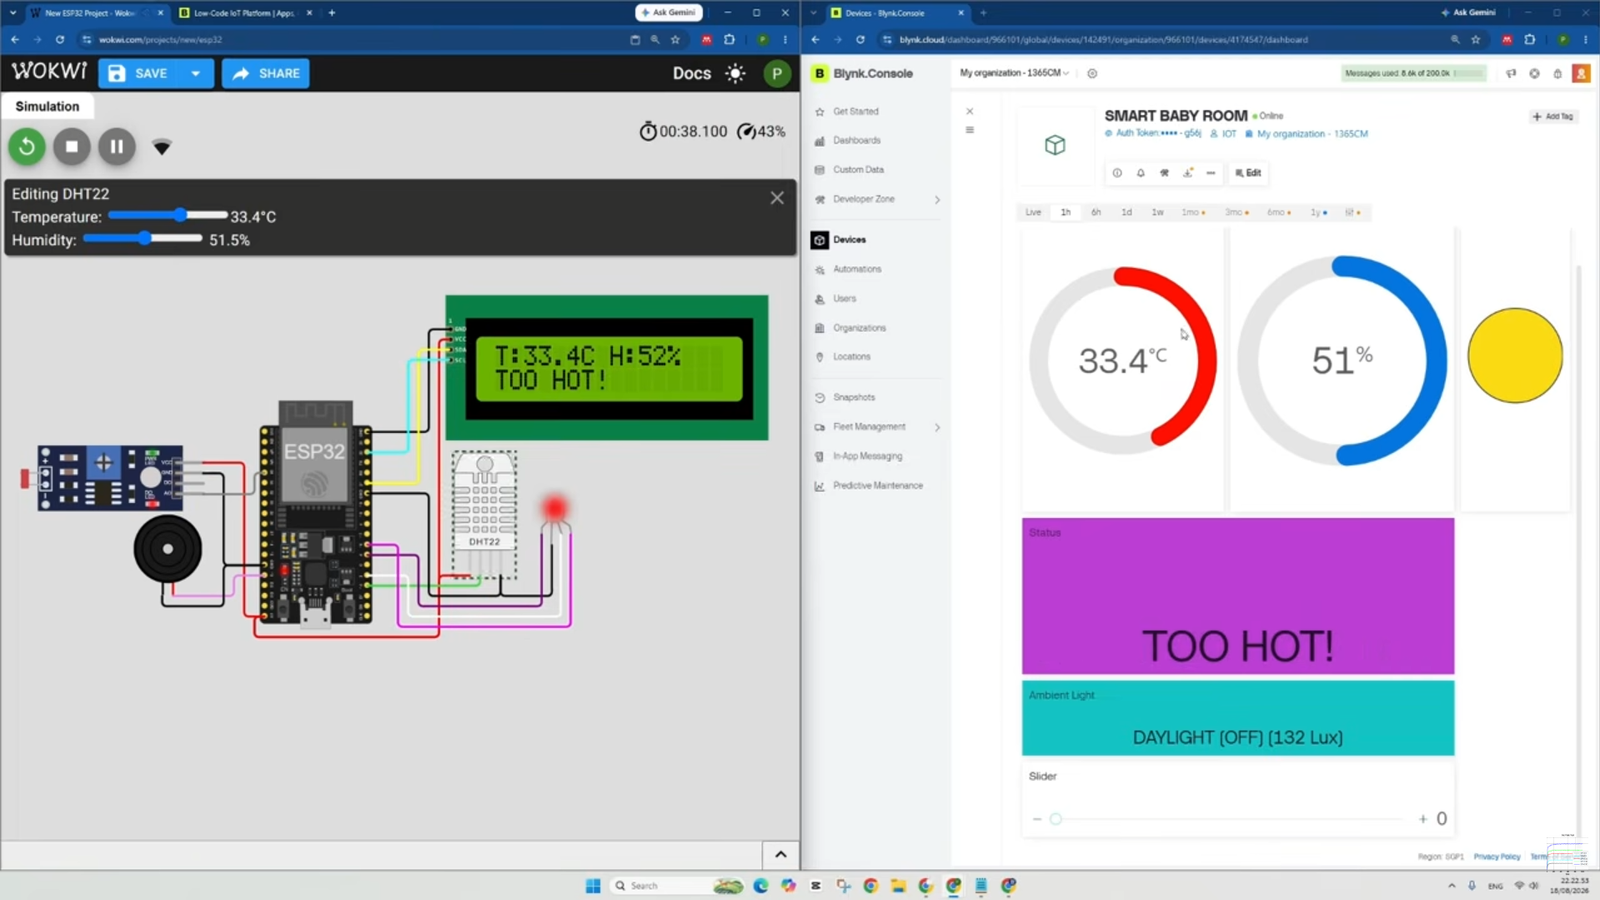Click the device download/update icon

(x=1187, y=173)
